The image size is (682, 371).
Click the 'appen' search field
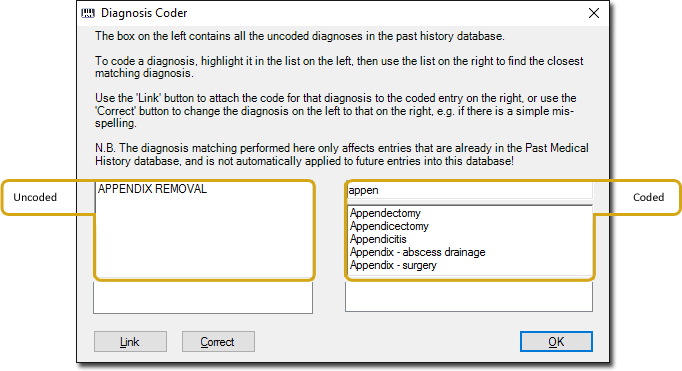(470, 191)
